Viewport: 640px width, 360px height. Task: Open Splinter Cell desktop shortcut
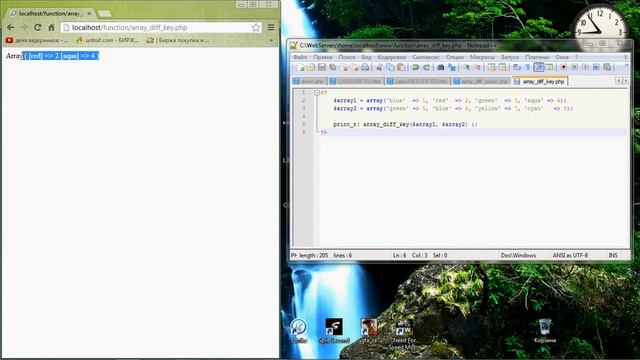334,331
